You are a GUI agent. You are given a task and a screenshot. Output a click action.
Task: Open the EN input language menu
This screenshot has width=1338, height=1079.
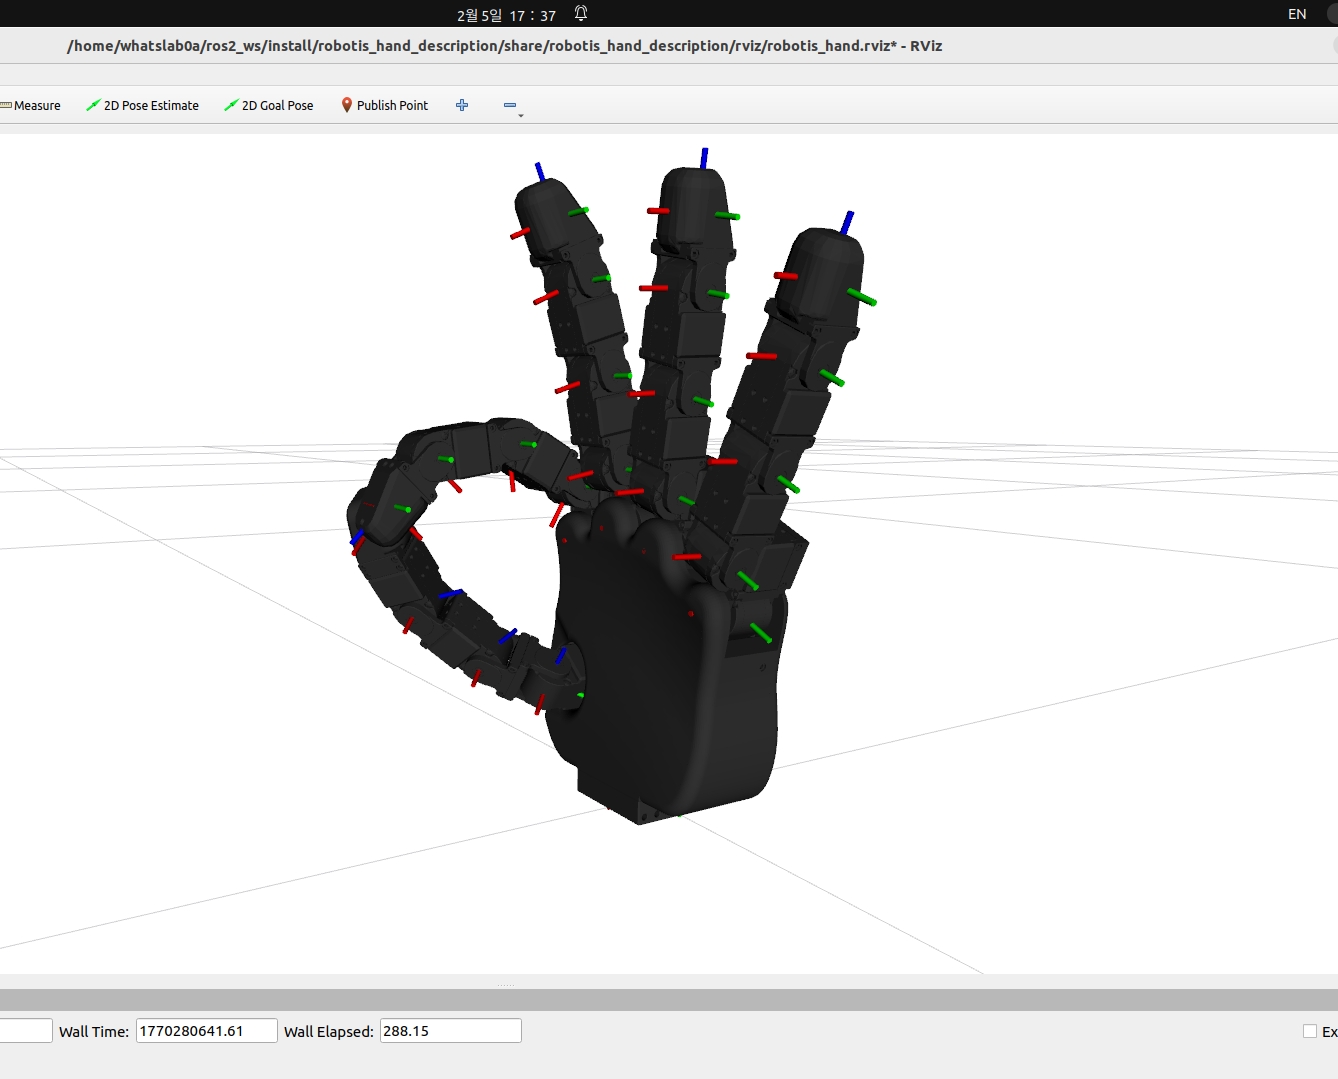(x=1296, y=14)
